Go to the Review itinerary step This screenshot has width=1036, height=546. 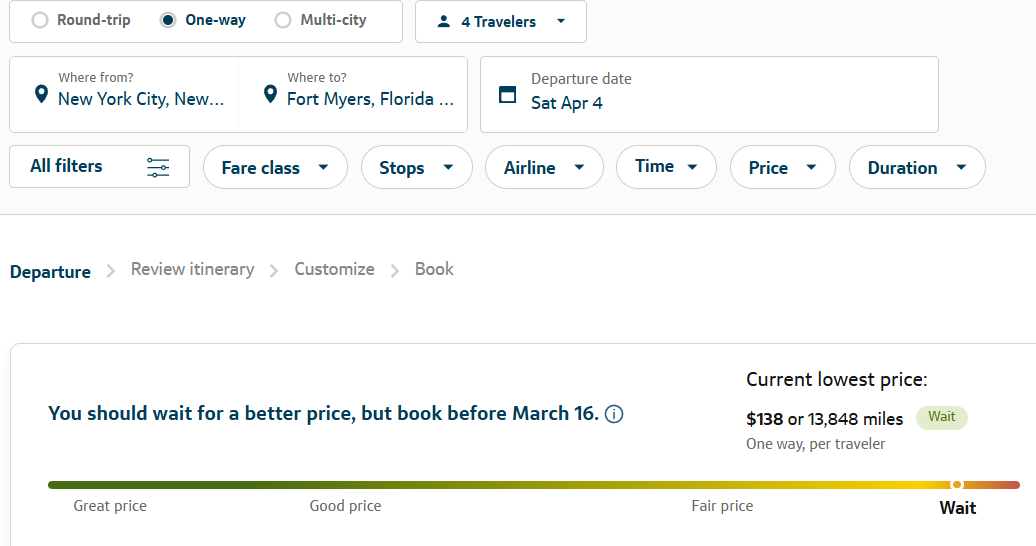click(192, 270)
